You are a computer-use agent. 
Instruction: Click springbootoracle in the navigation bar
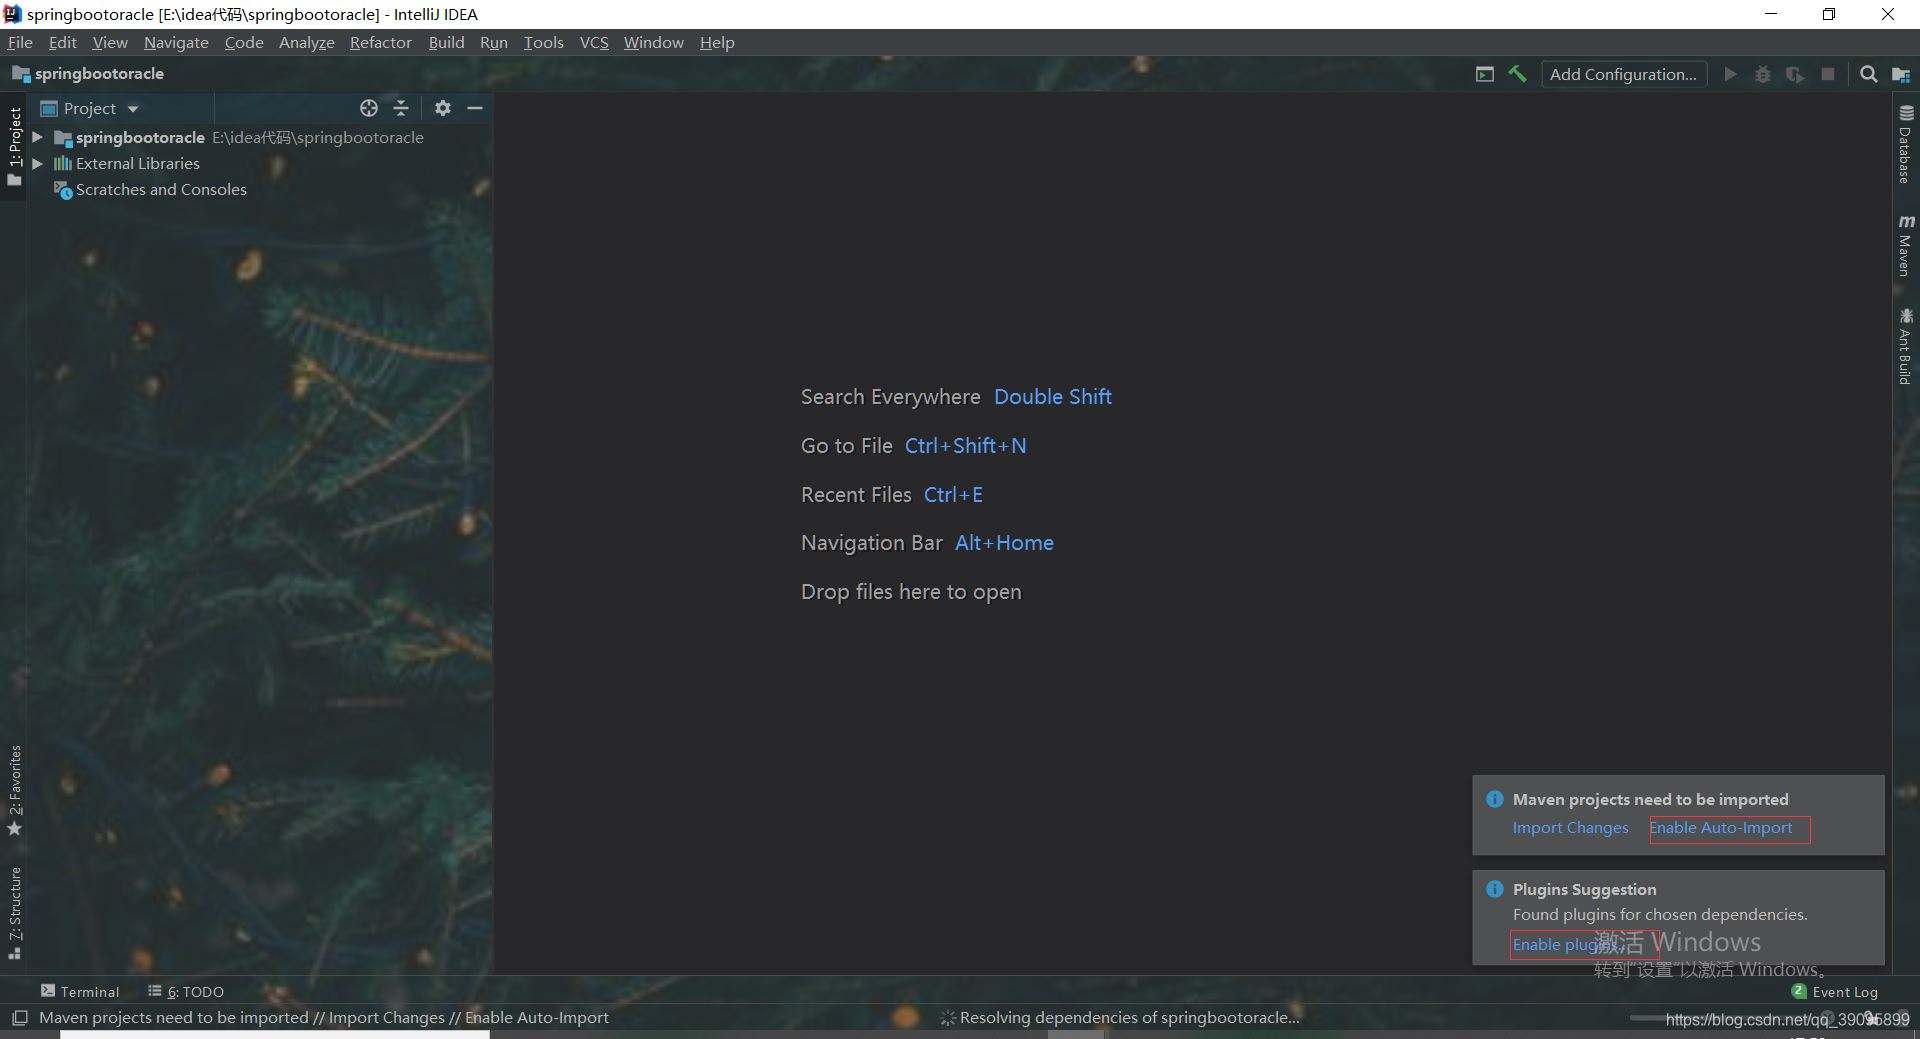[x=99, y=73]
